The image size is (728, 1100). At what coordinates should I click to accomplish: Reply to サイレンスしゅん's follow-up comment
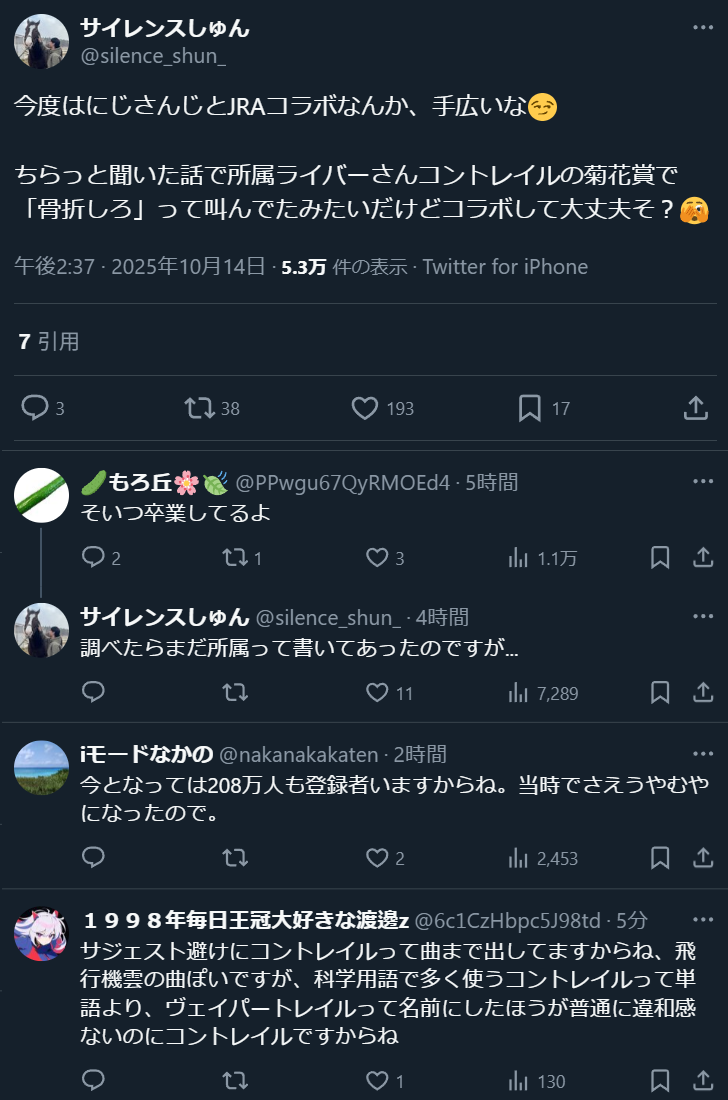coord(93,692)
